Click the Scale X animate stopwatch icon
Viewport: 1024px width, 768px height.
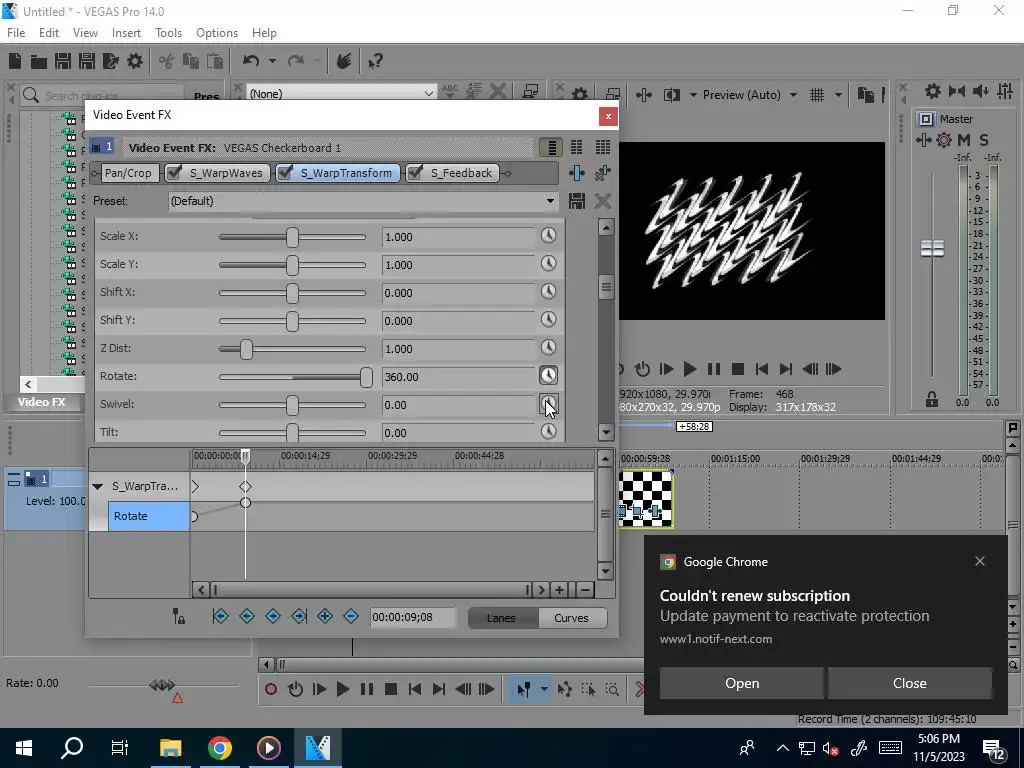[x=549, y=236]
